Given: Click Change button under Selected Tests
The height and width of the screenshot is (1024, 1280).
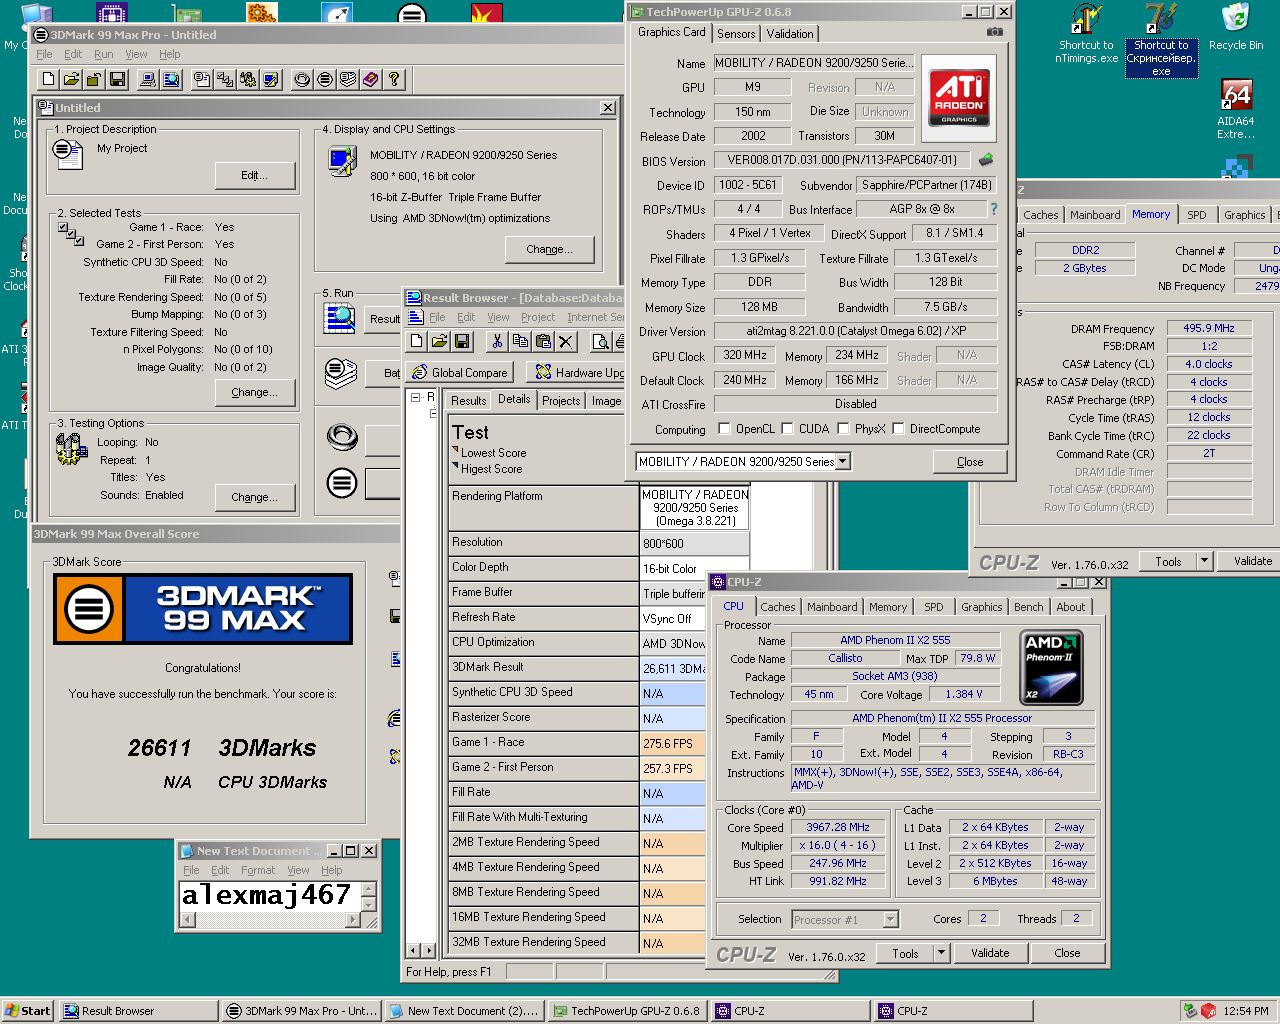Looking at the screenshot, I should coord(255,392).
